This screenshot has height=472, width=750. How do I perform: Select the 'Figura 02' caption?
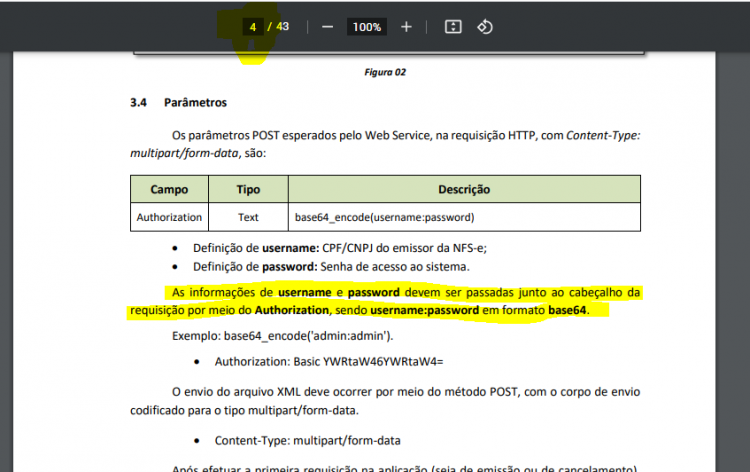pyautogui.click(x=385, y=72)
